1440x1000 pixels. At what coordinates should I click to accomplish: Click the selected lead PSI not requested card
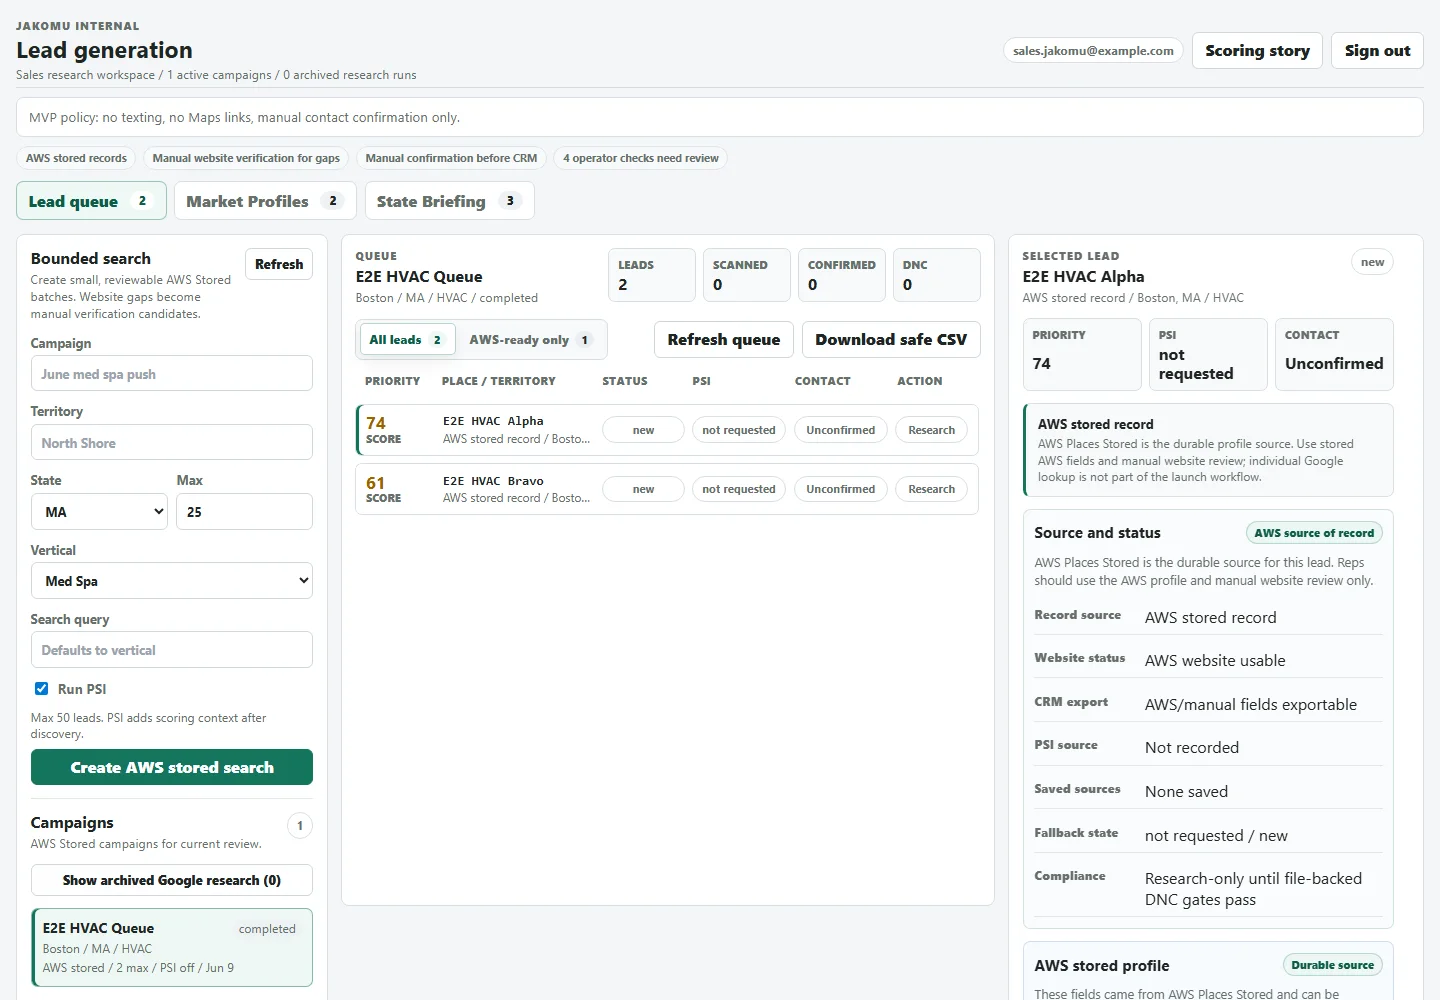point(1208,354)
